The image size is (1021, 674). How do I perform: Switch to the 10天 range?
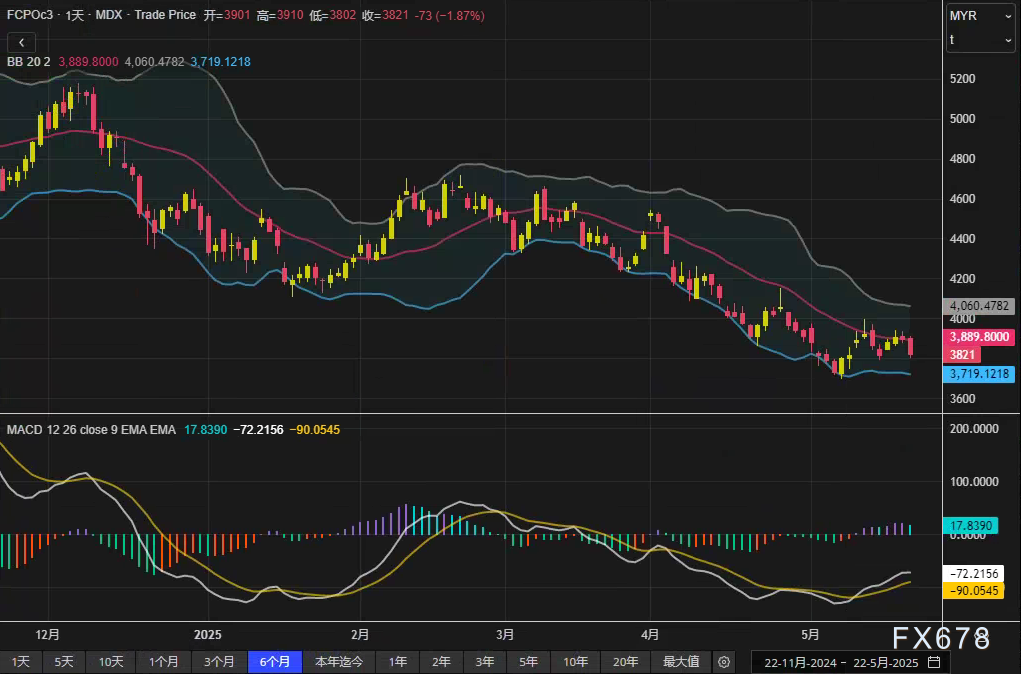coord(111,662)
